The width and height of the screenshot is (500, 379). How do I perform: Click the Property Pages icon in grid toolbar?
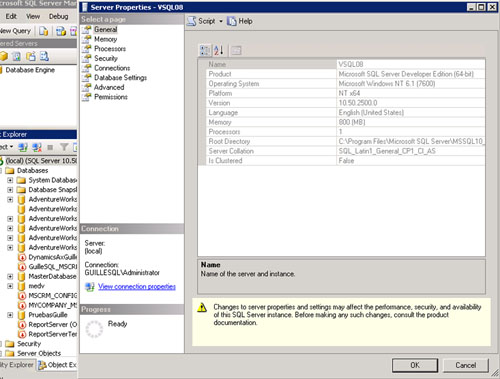click(x=236, y=50)
